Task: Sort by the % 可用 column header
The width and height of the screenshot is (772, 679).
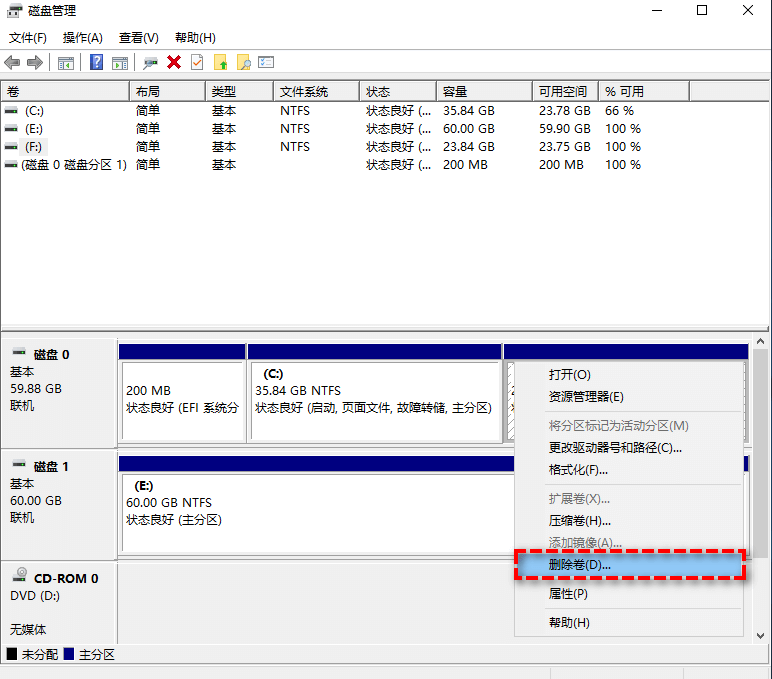Action: [643, 92]
